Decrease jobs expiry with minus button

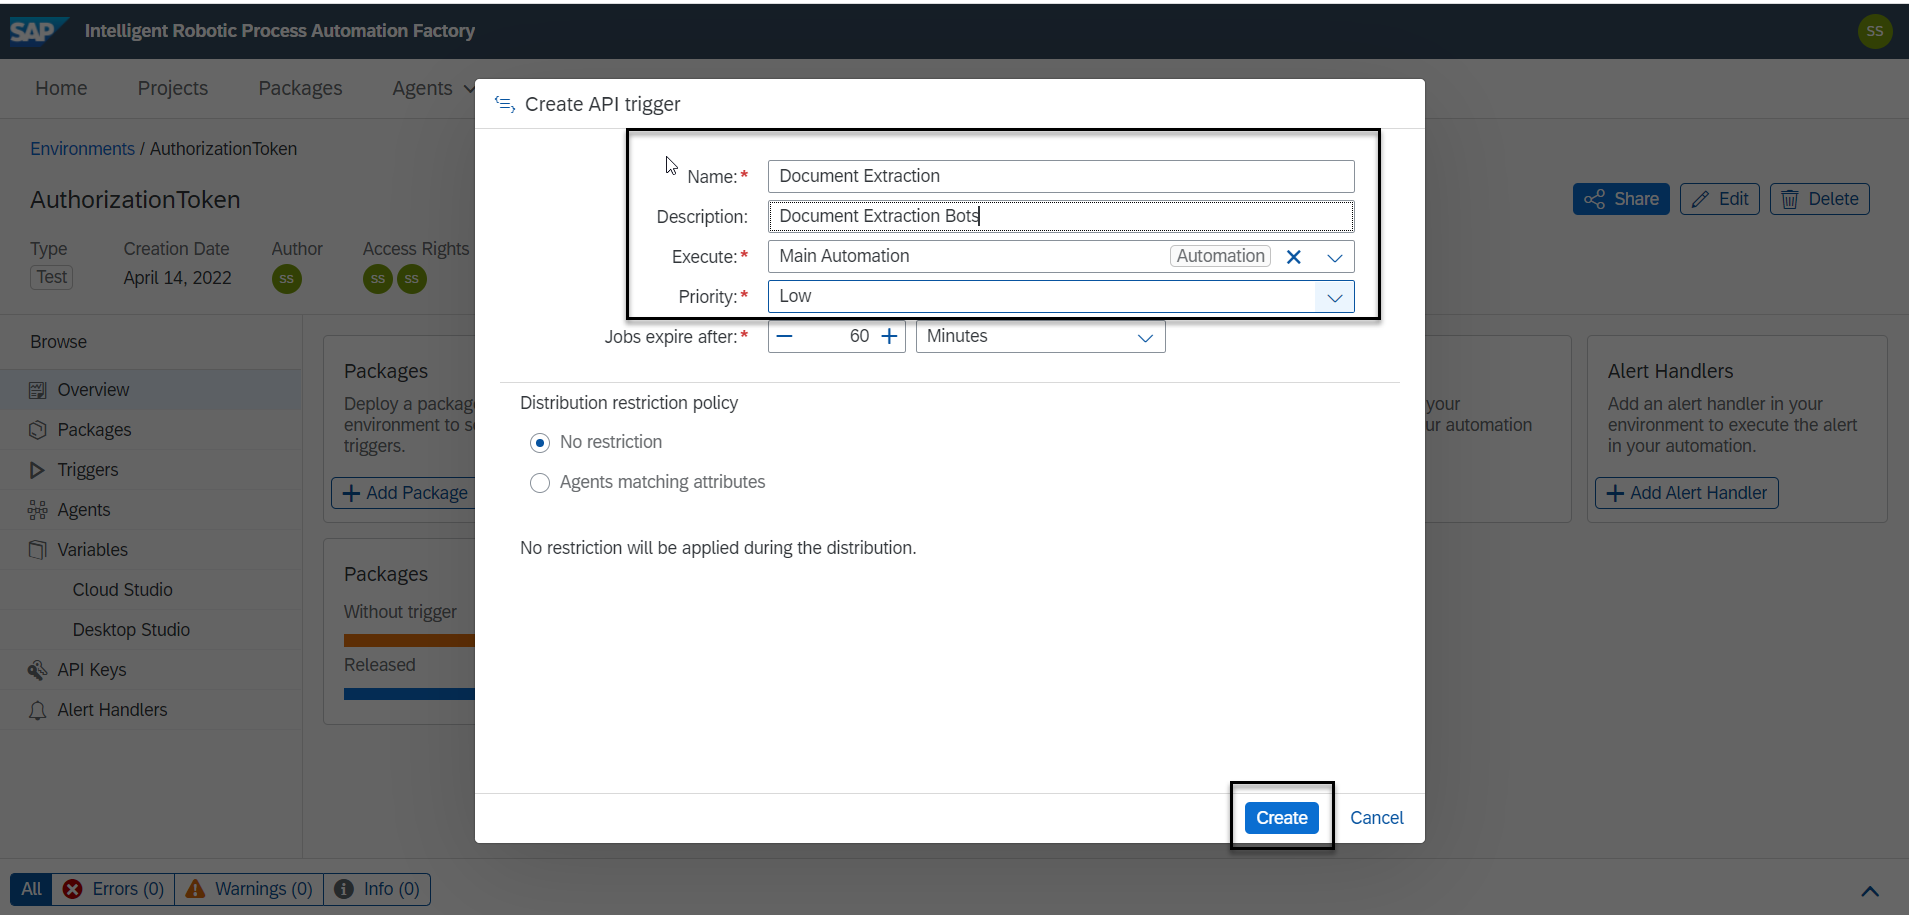[785, 336]
